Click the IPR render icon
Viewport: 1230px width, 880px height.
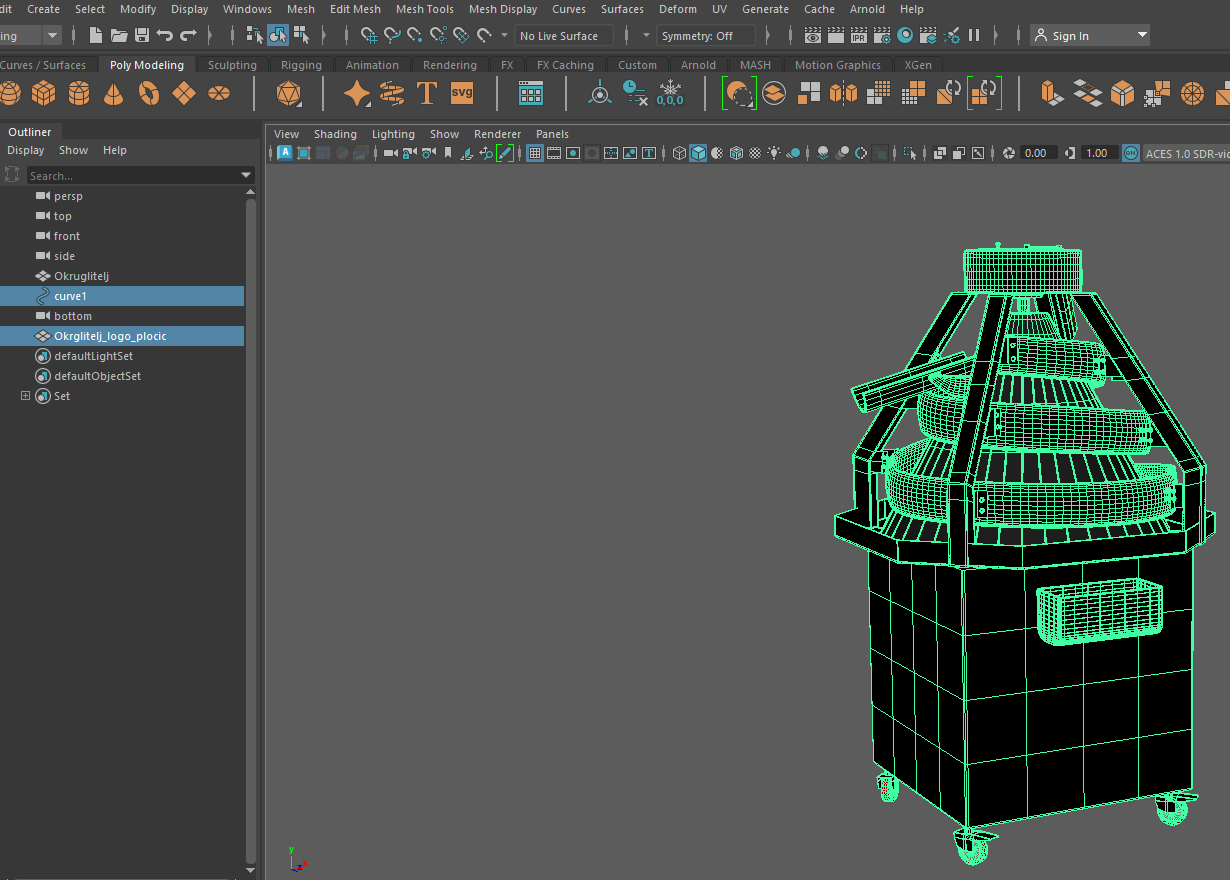pos(858,36)
